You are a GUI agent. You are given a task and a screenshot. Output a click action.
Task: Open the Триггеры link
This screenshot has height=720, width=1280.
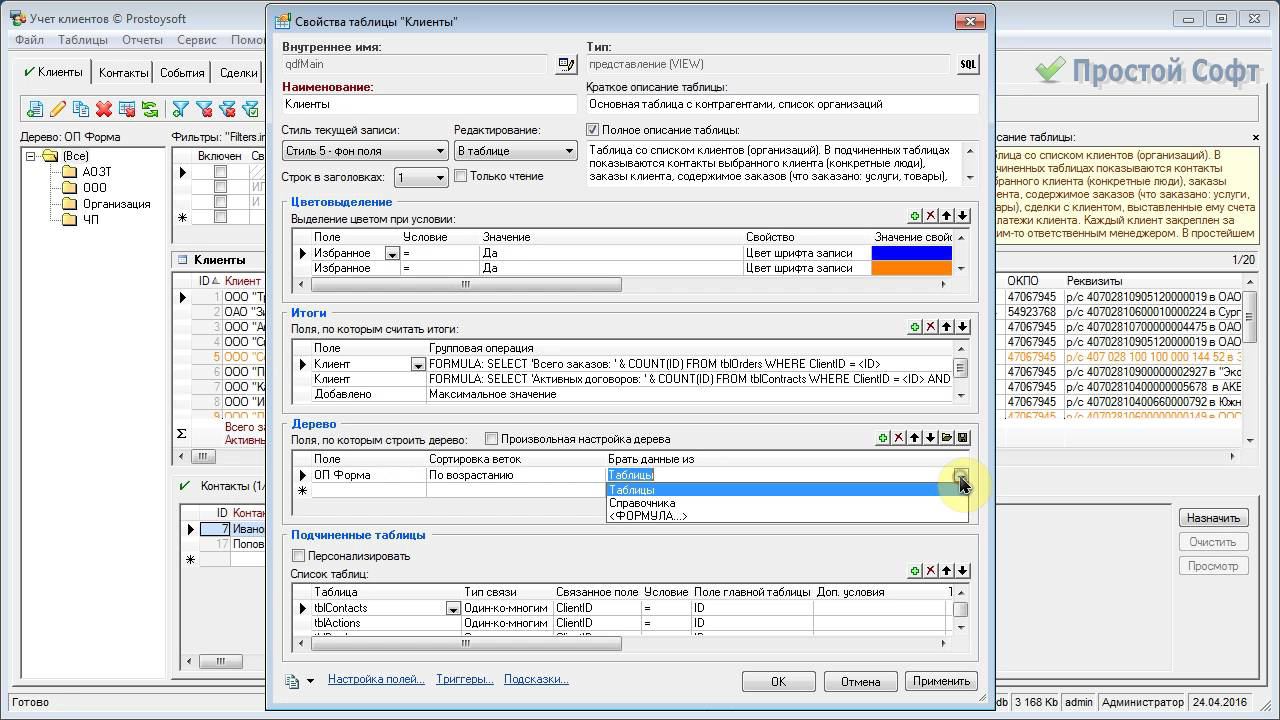click(465, 679)
